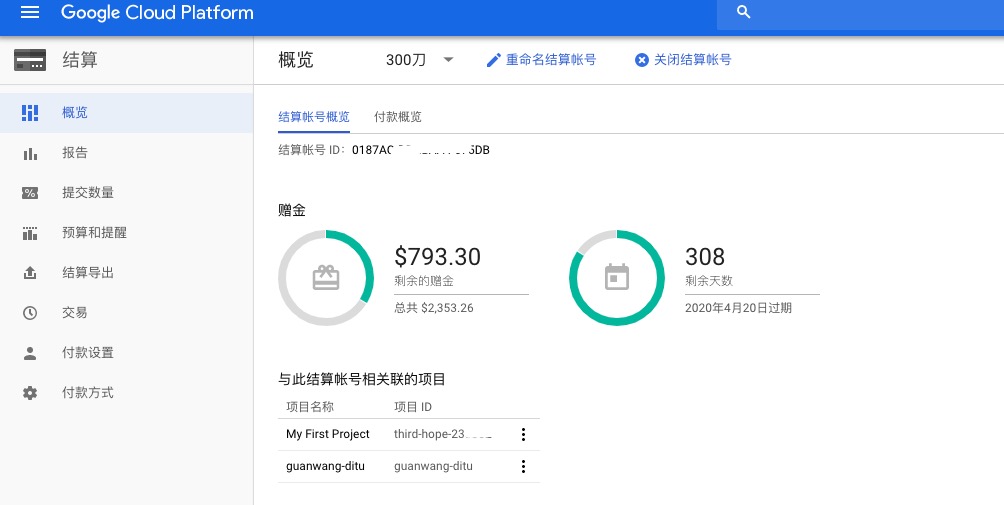Click the search magnifier icon
This screenshot has width=1004, height=505.
(743, 12)
